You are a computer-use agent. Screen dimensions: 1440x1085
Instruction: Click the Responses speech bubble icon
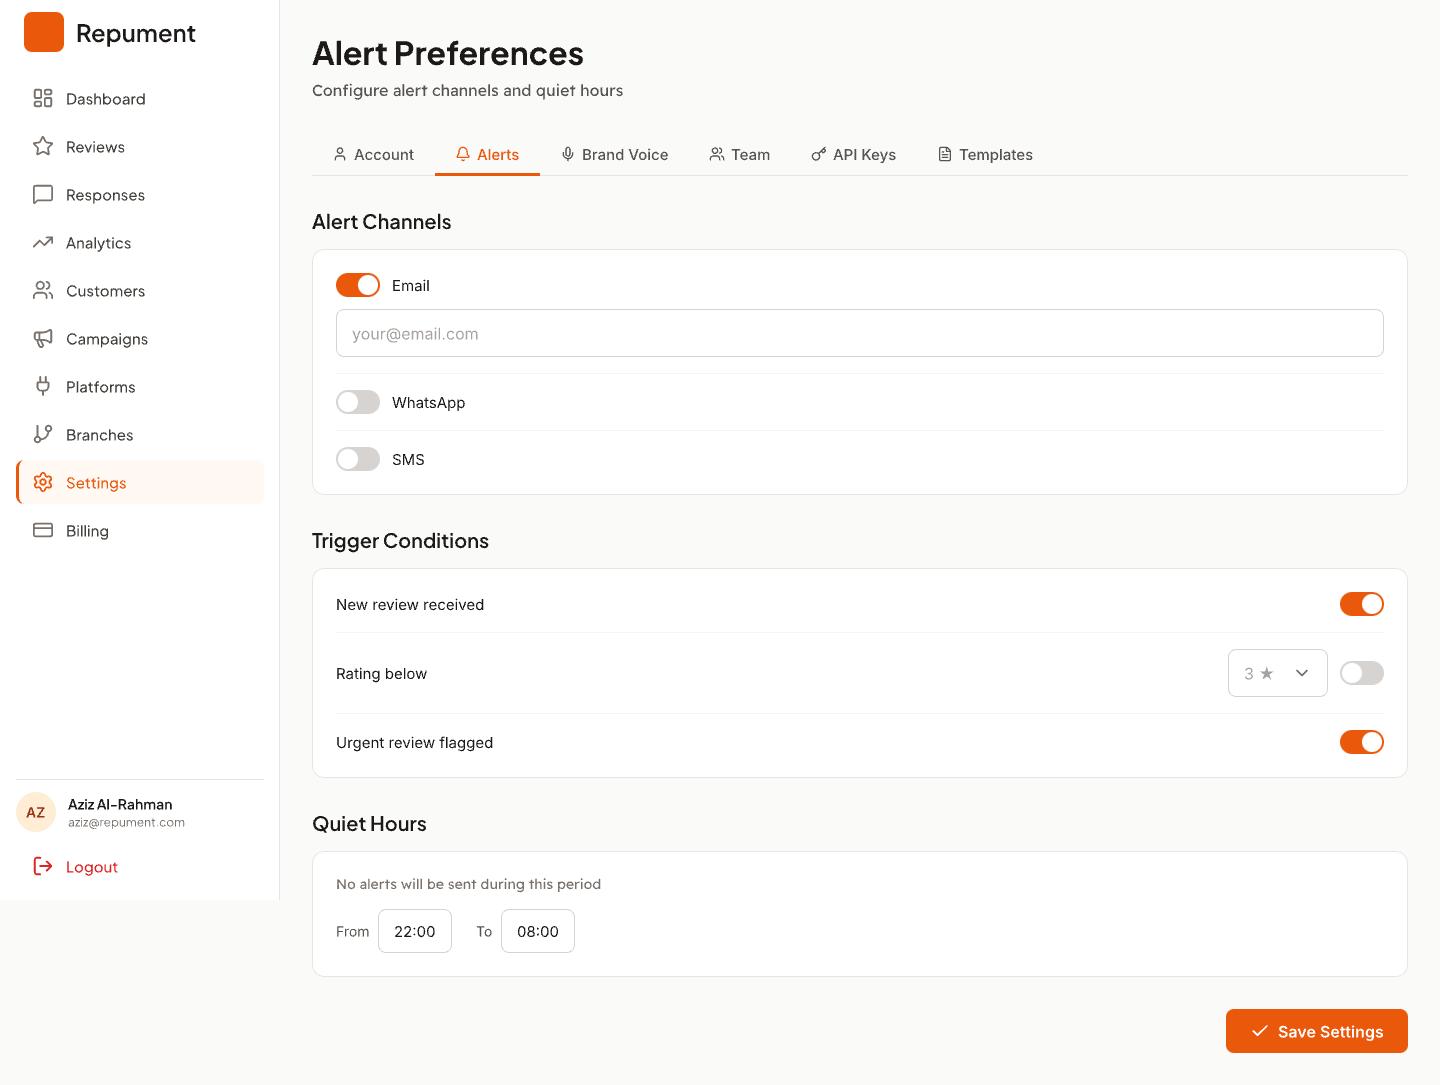pyautogui.click(x=43, y=194)
